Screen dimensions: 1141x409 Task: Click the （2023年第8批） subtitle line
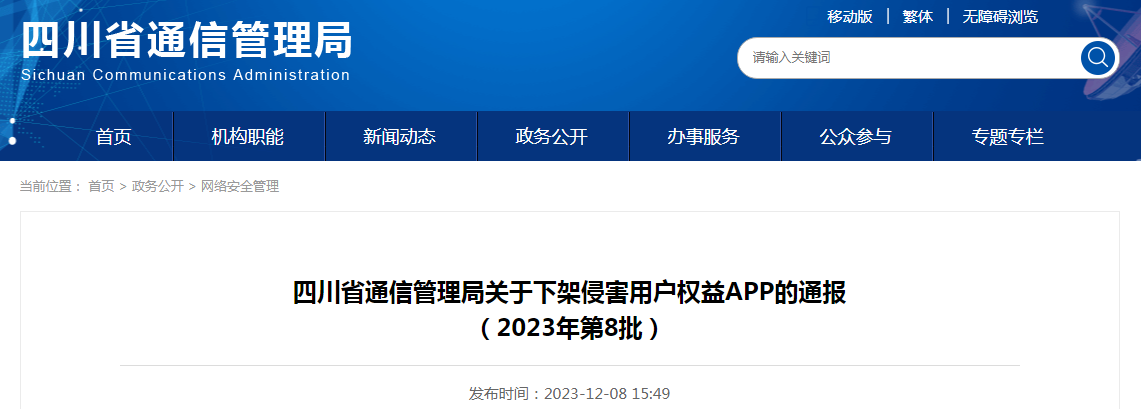pyautogui.click(x=569, y=328)
